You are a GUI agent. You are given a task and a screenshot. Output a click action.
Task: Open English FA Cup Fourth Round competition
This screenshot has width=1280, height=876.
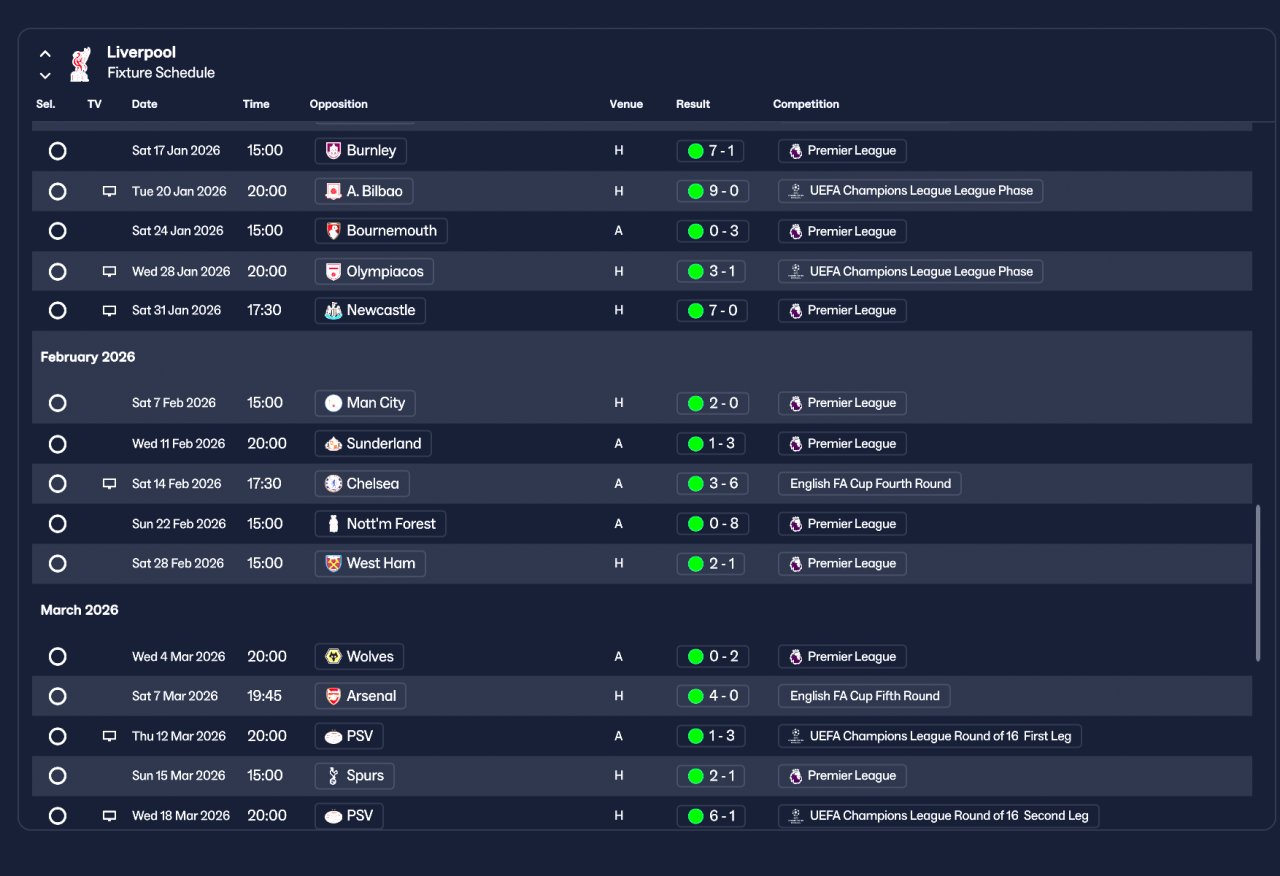(870, 484)
